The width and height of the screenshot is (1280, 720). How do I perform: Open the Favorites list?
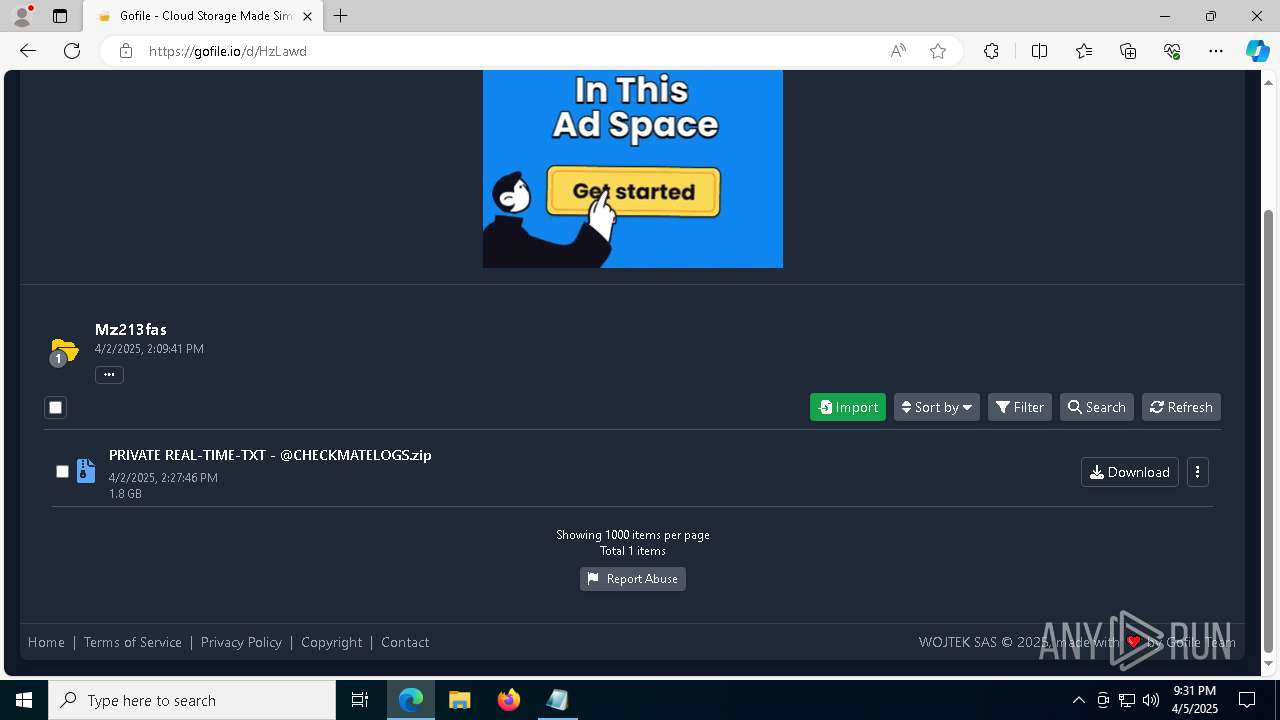[1084, 51]
